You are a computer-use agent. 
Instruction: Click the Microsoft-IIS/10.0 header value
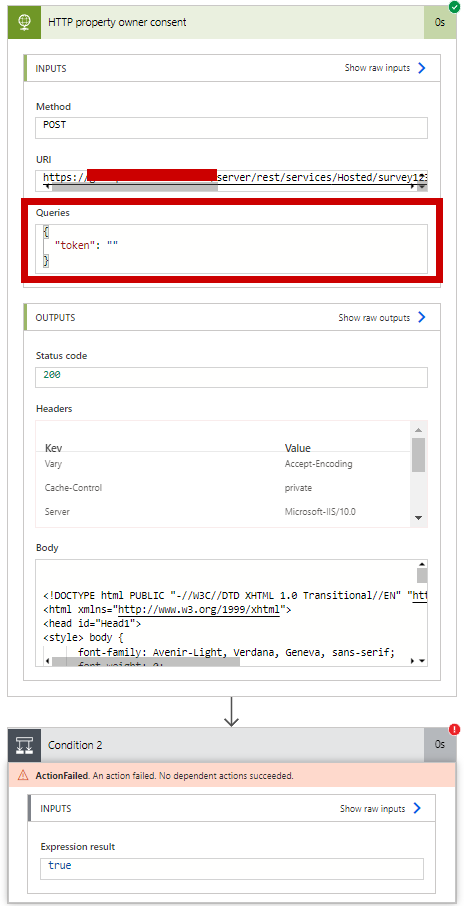pos(320,511)
